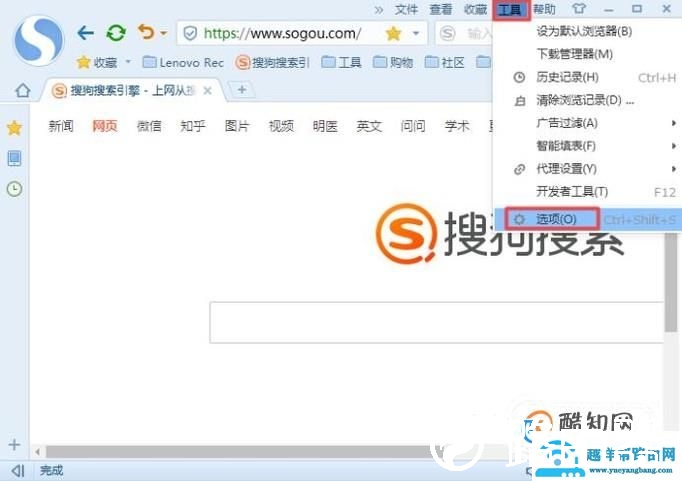The height and width of the screenshot is (481, 682).
Task: Go to 图片 search link
Action: coord(237,126)
